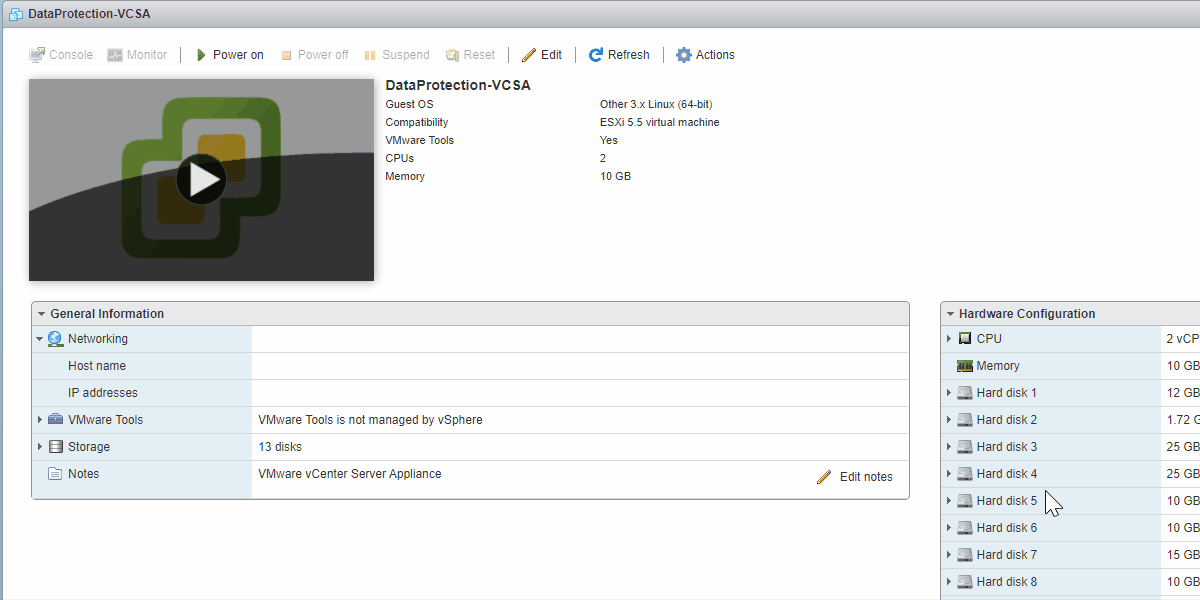Viewport: 1200px width, 600px height.
Task: Click the Monitor toolbar icon
Action: tap(115, 55)
